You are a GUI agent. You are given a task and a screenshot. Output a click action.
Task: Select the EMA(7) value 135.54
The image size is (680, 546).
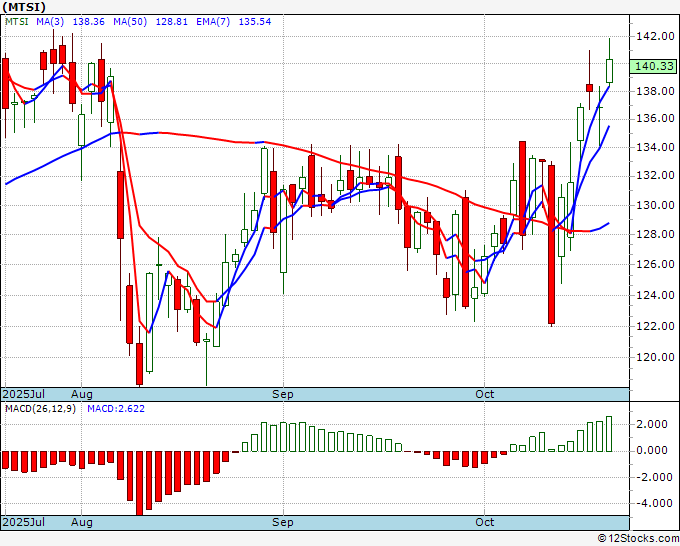point(255,21)
